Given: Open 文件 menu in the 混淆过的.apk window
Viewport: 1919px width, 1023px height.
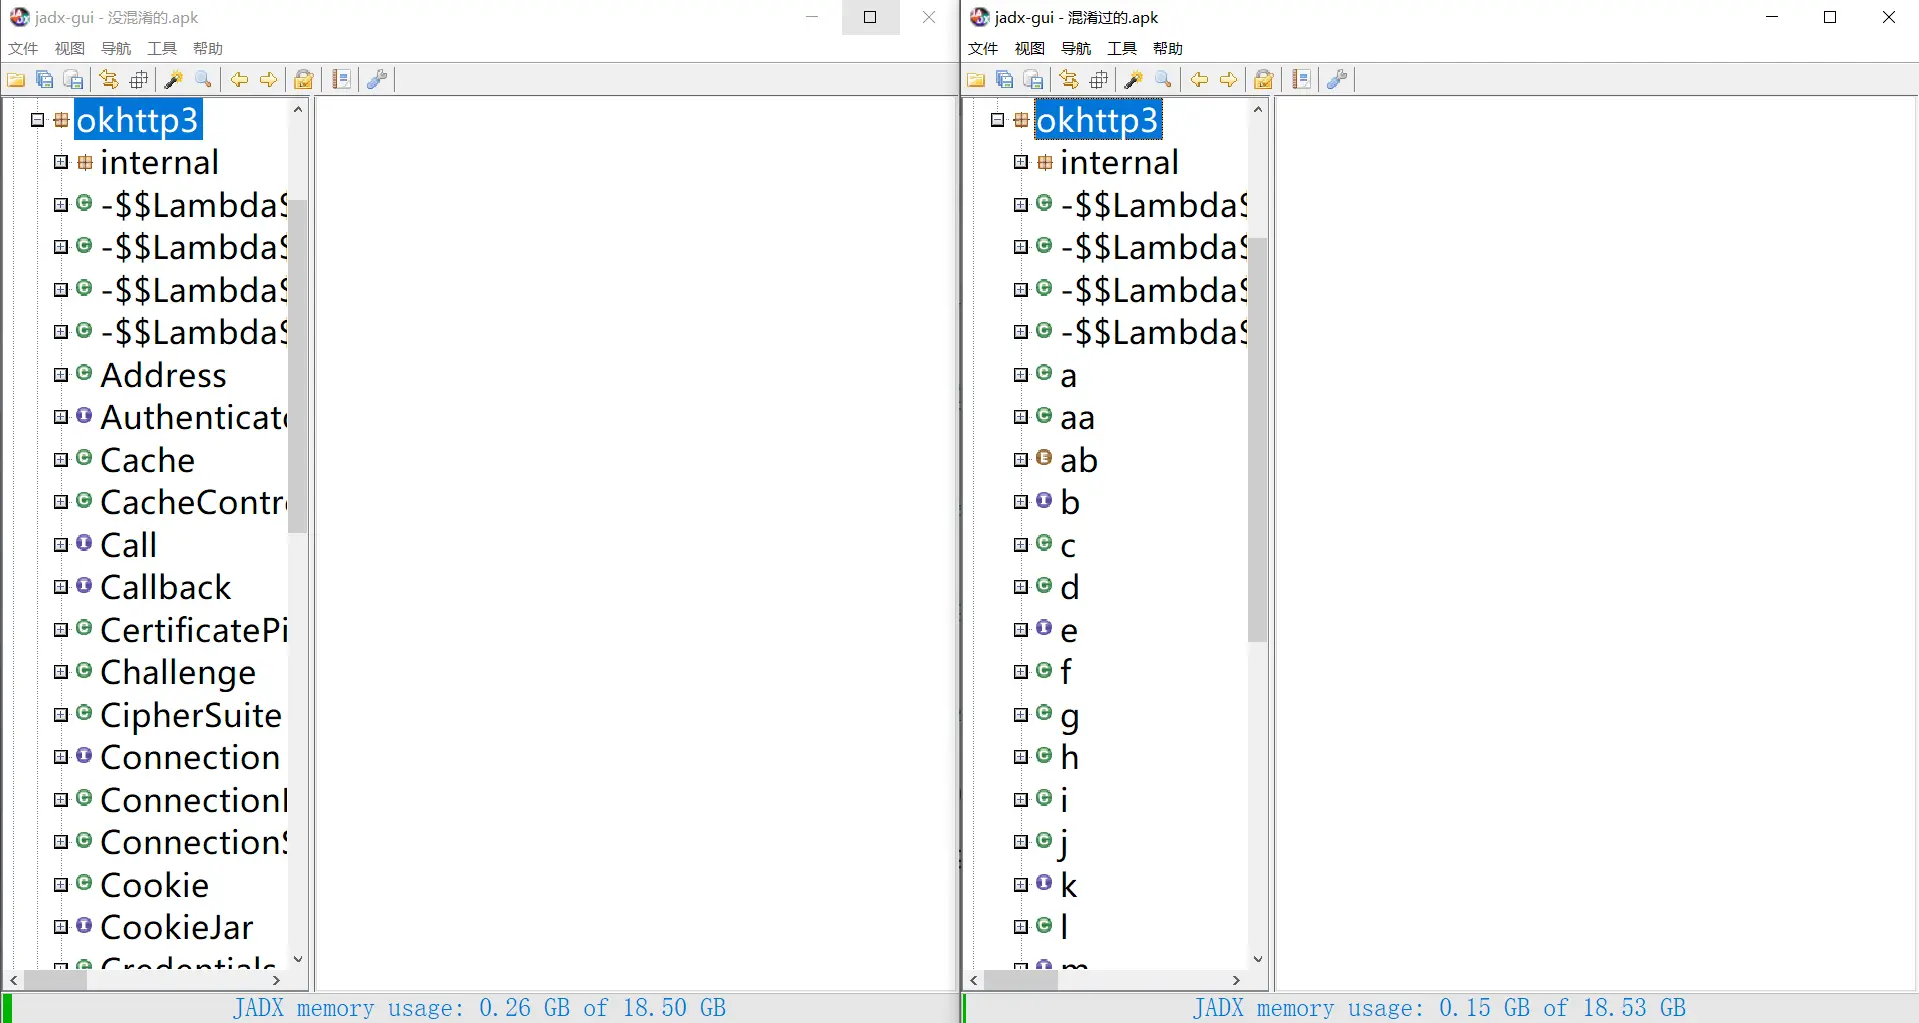Looking at the screenshot, I should [983, 48].
